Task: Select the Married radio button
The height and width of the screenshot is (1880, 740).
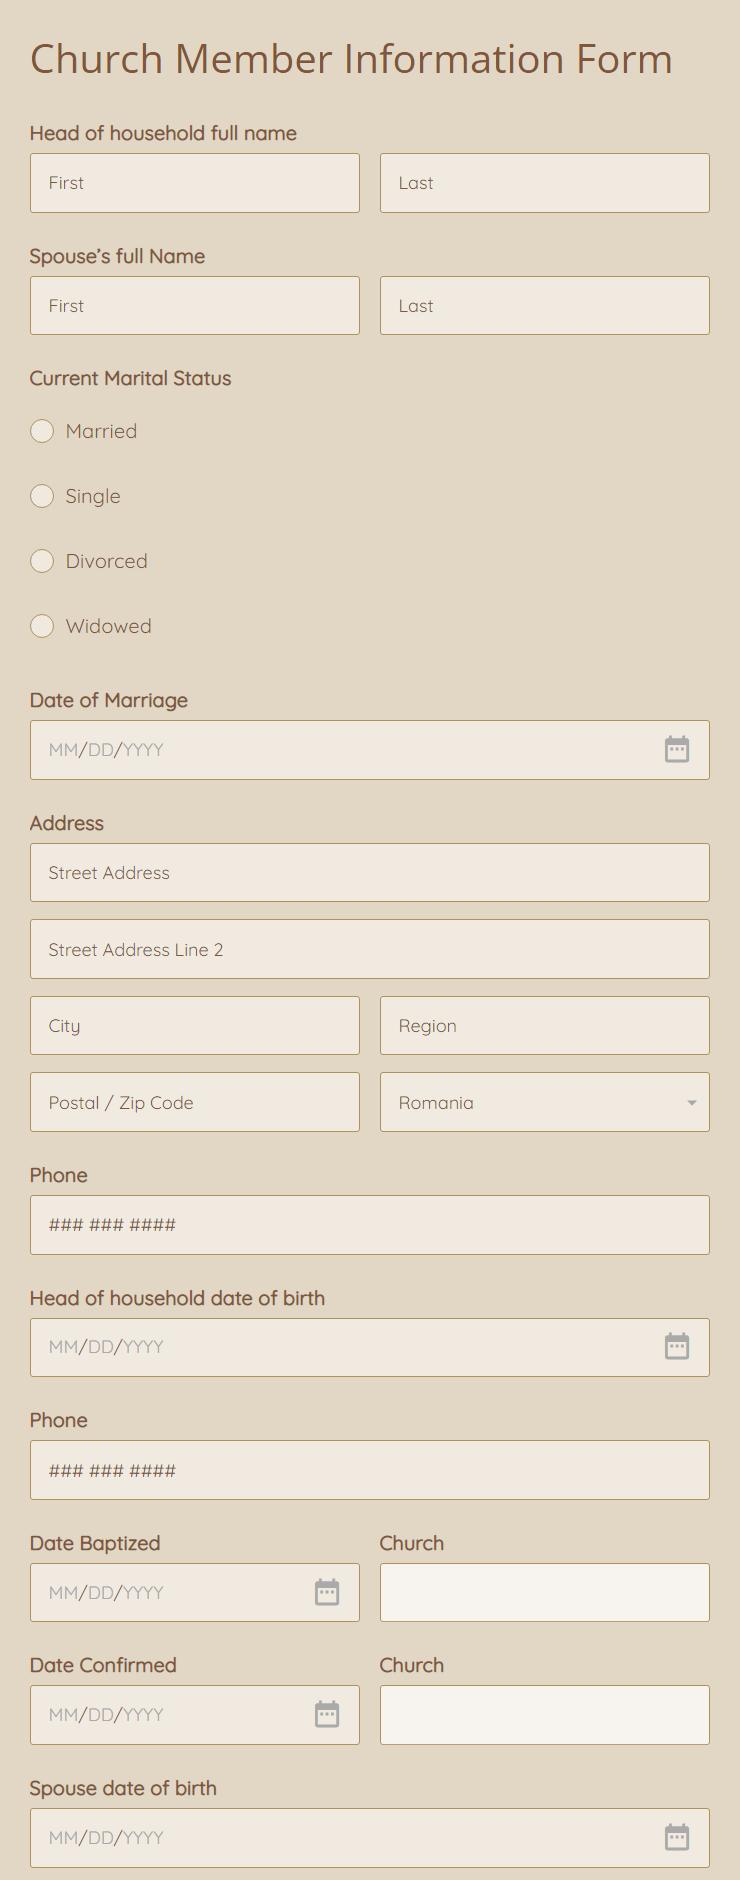Action: point(42,431)
